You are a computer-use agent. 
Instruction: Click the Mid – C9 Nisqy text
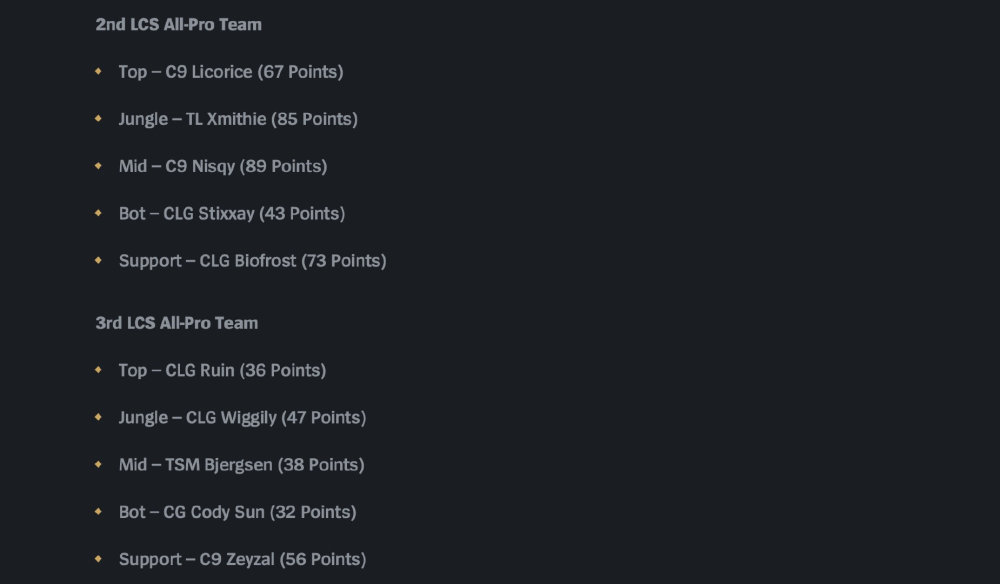click(x=222, y=166)
